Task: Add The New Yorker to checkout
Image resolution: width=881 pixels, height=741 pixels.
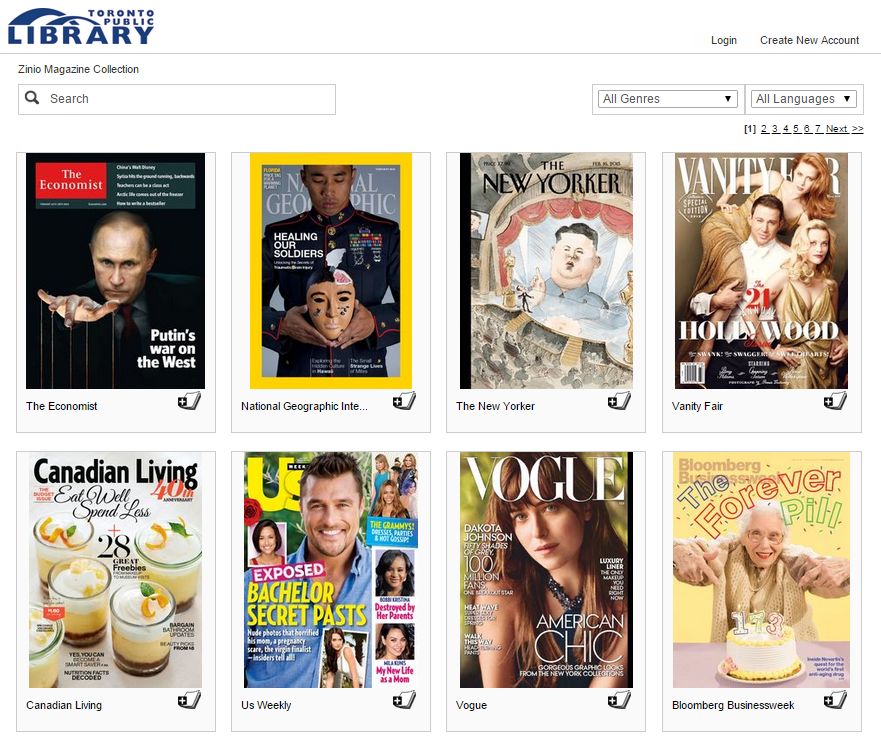Action: tap(620, 401)
